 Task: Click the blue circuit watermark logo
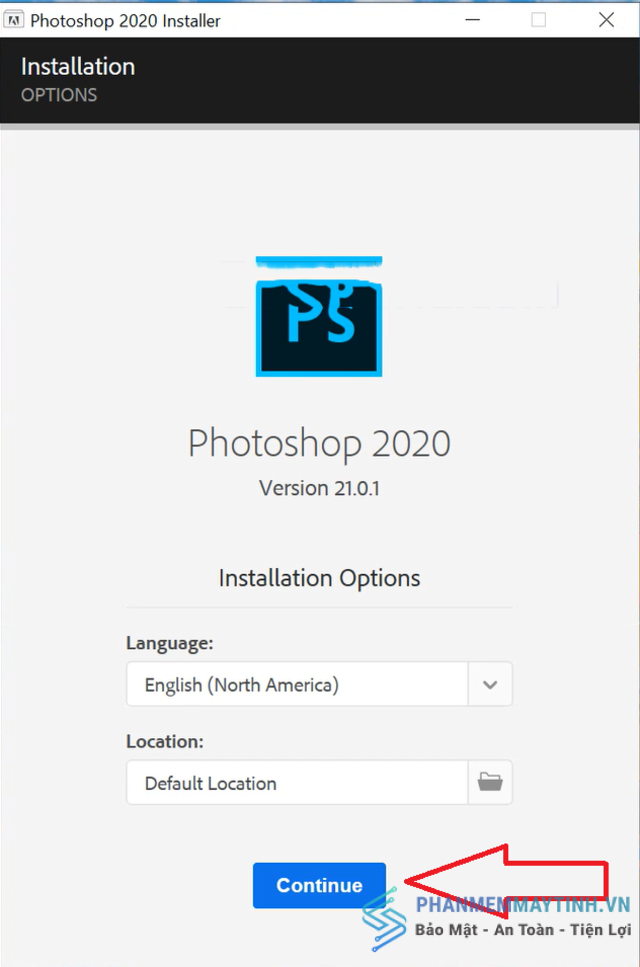[x=385, y=919]
